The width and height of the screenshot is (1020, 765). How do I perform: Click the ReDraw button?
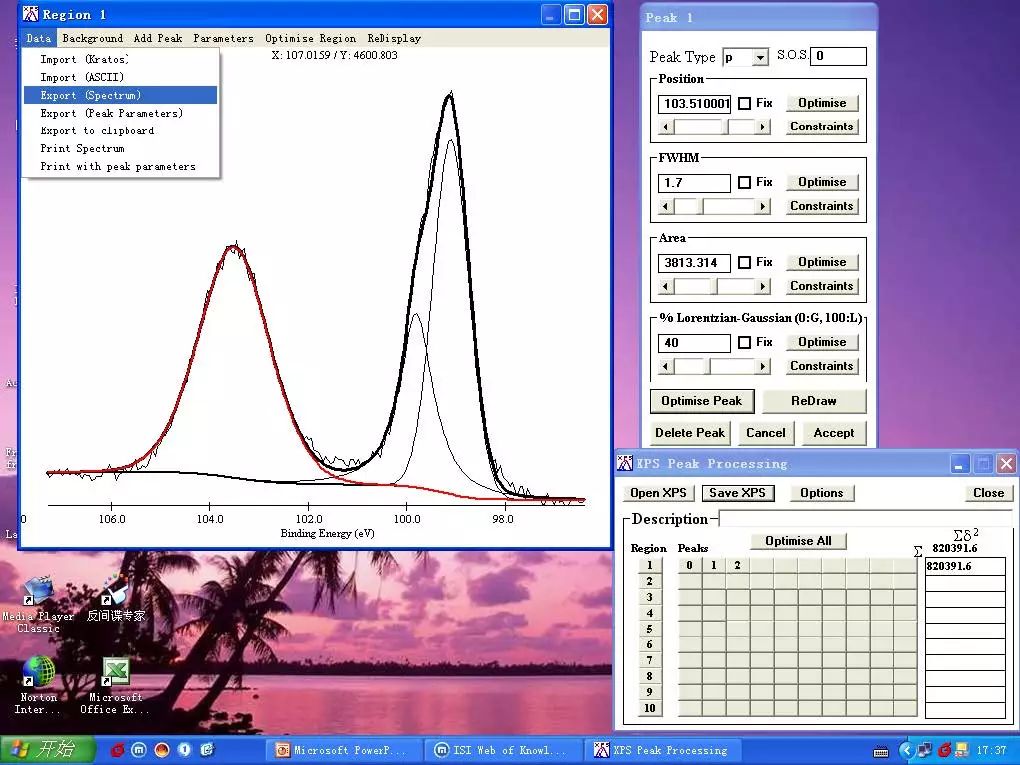click(x=814, y=401)
